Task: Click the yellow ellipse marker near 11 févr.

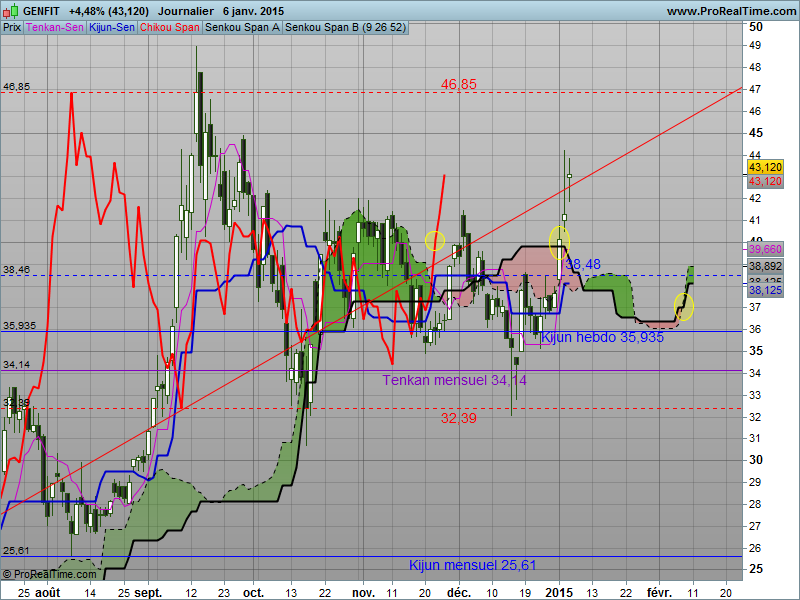Action: click(684, 307)
